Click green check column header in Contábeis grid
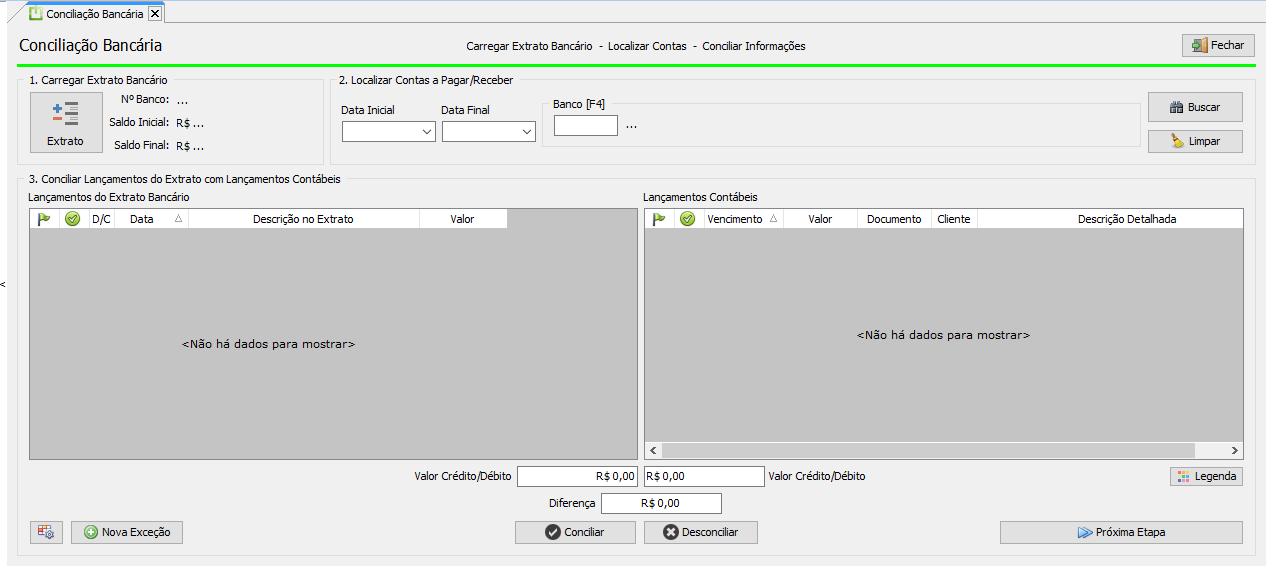Viewport: 1266px width, 566px height. pyautogui.click(x=688, y=219)
